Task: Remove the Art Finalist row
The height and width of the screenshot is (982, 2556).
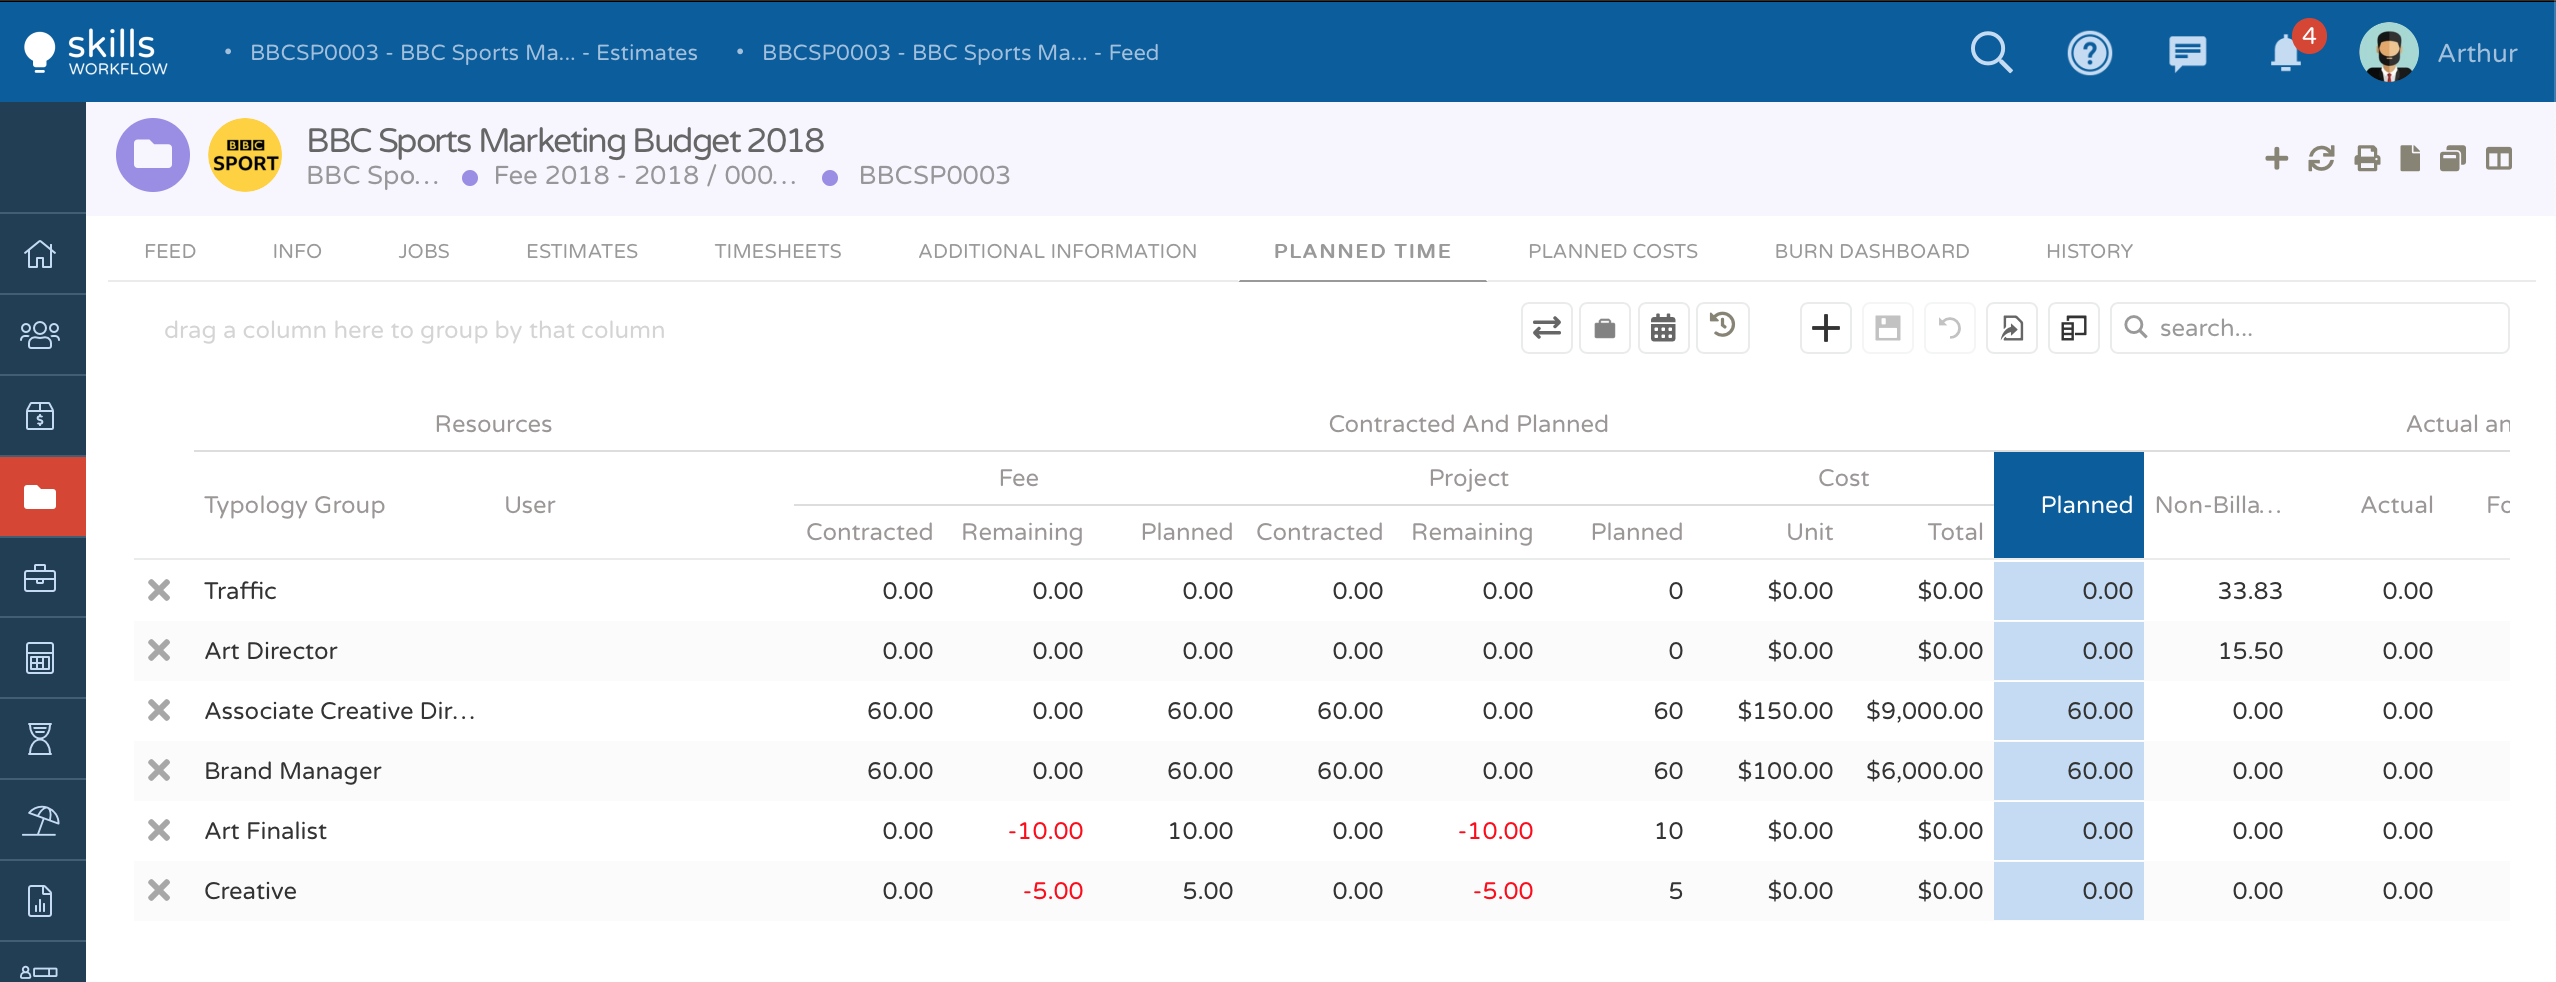Action: pyautogui.click(x=159, y=830)
